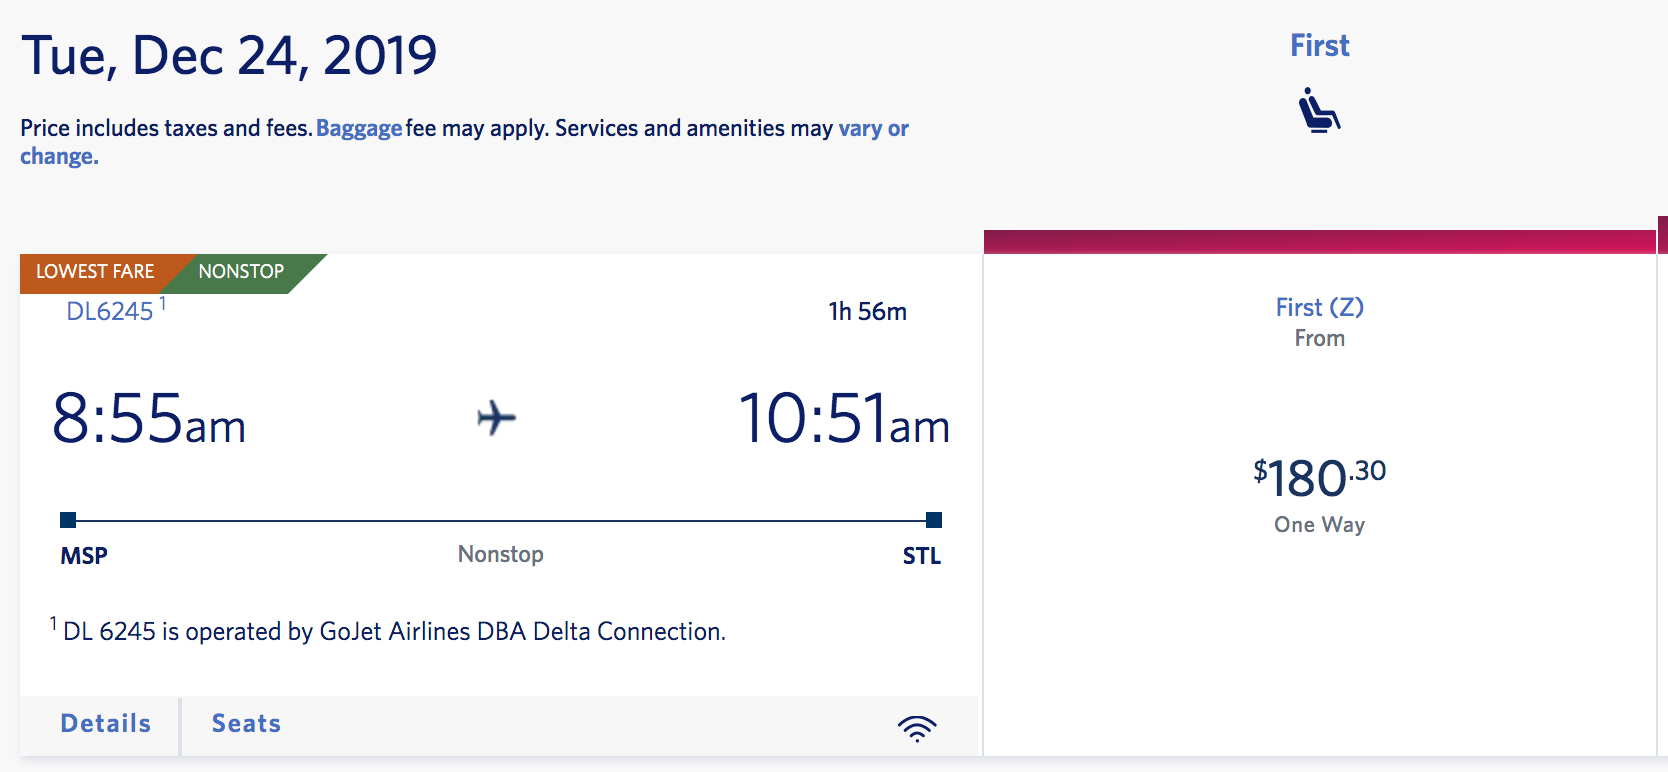
Task: Click the First cabin column header
Action: 1319,46
